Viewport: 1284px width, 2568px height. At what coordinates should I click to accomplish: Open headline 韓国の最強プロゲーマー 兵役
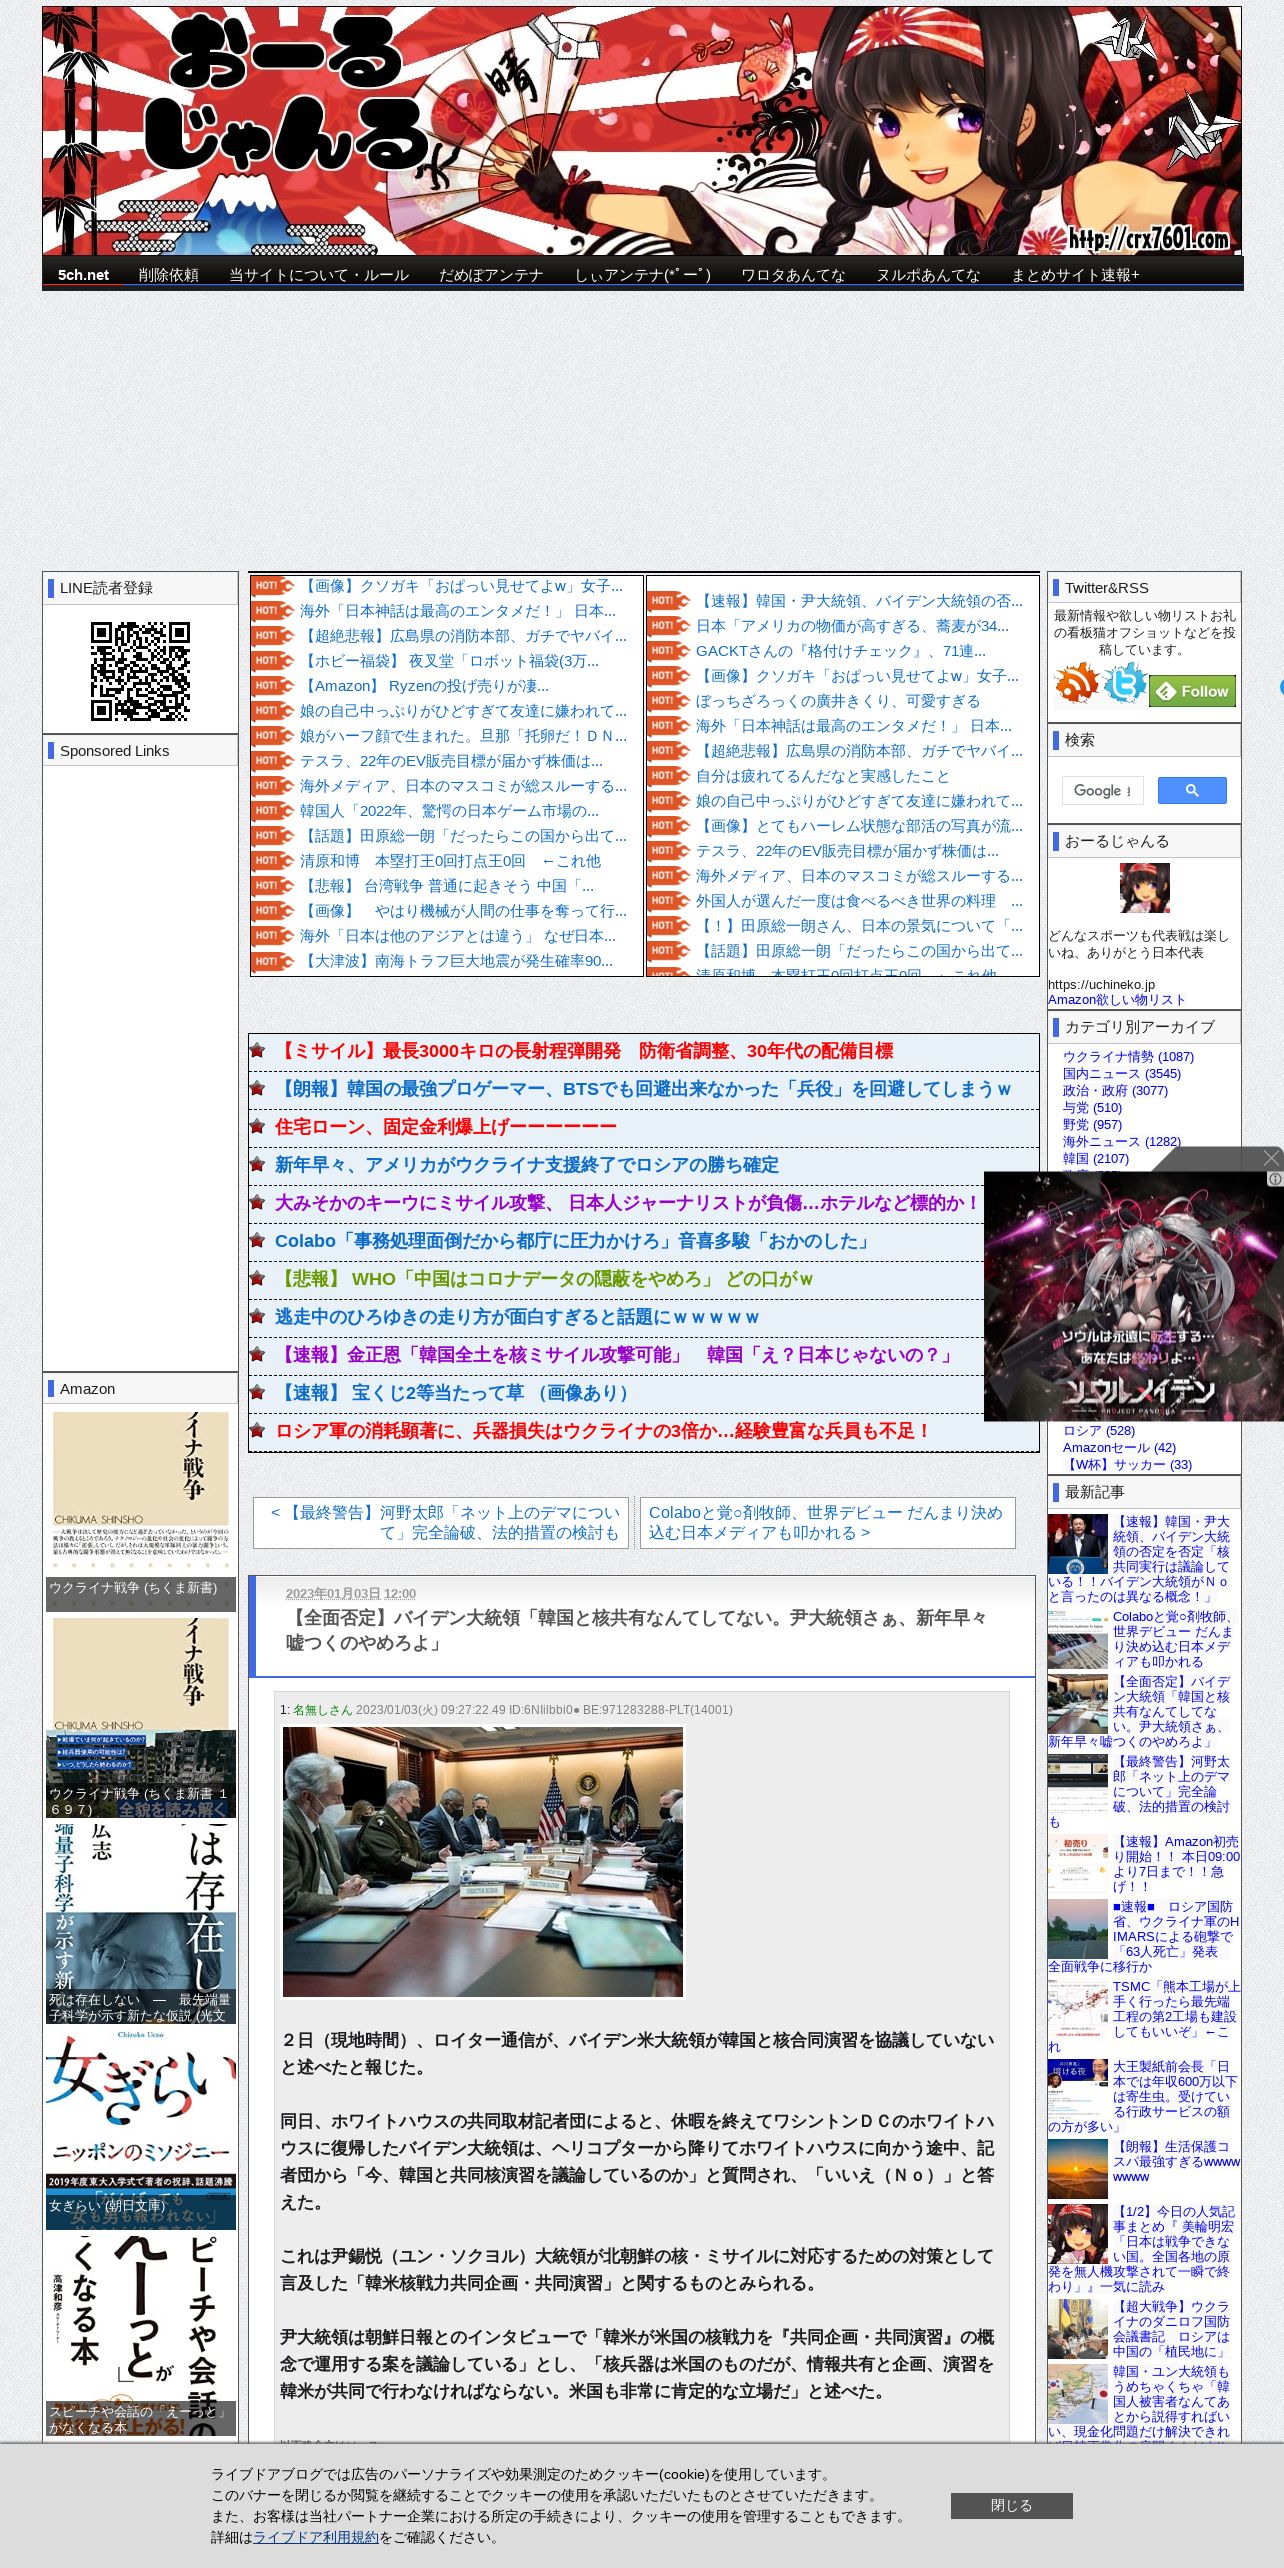click(643, 1089)
